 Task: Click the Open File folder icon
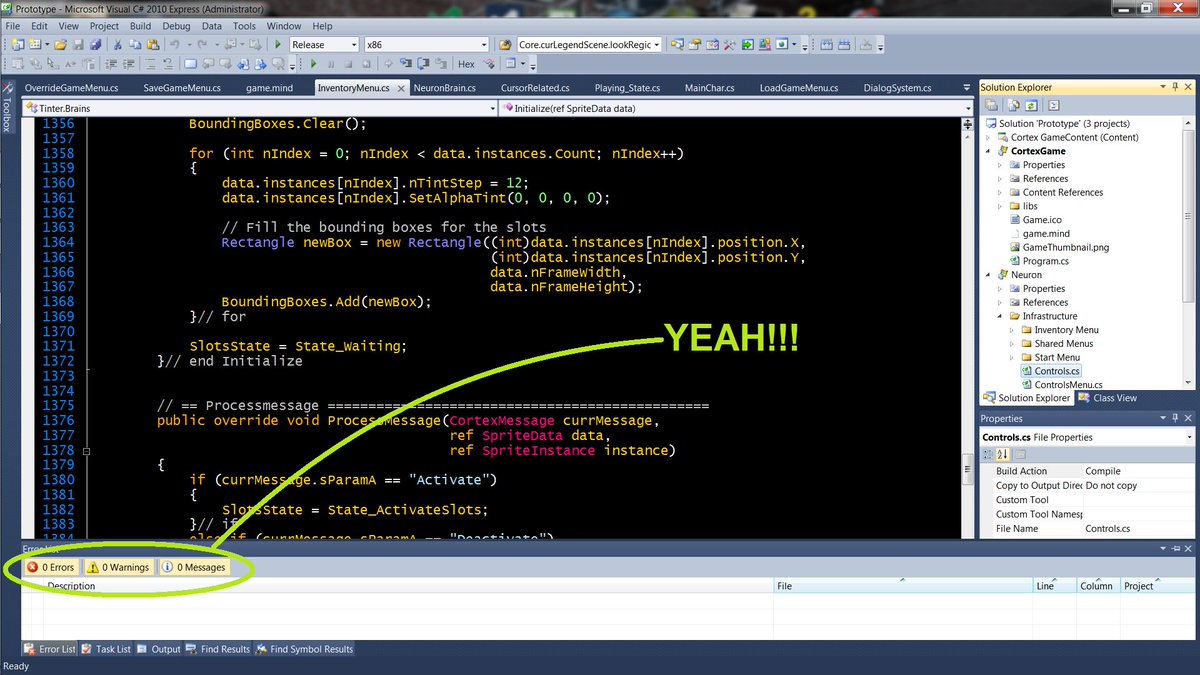tap(60, 45)
